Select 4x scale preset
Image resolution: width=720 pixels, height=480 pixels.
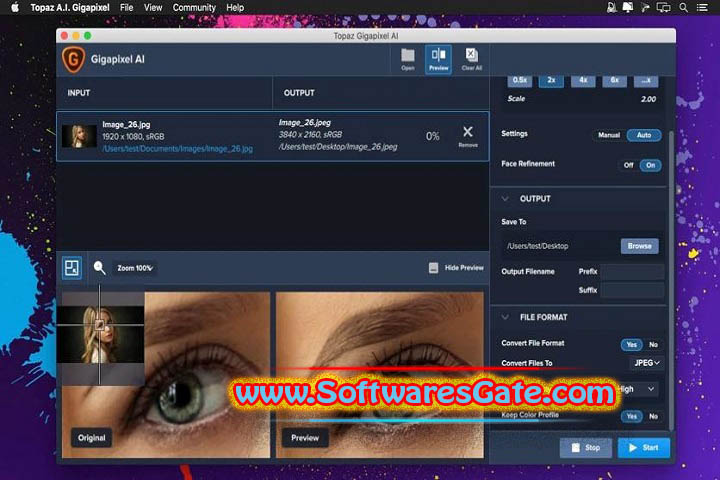click(583, 81)
